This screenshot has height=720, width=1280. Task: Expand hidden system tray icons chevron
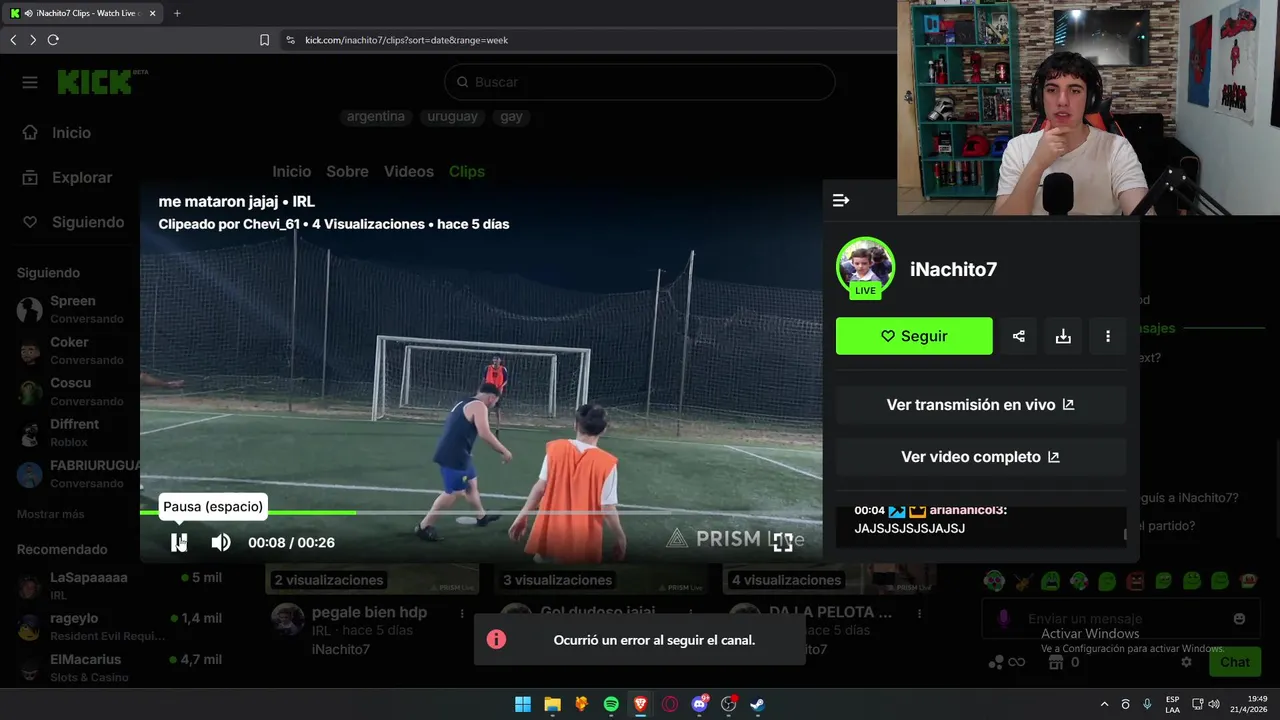[x=1104, y=704]
